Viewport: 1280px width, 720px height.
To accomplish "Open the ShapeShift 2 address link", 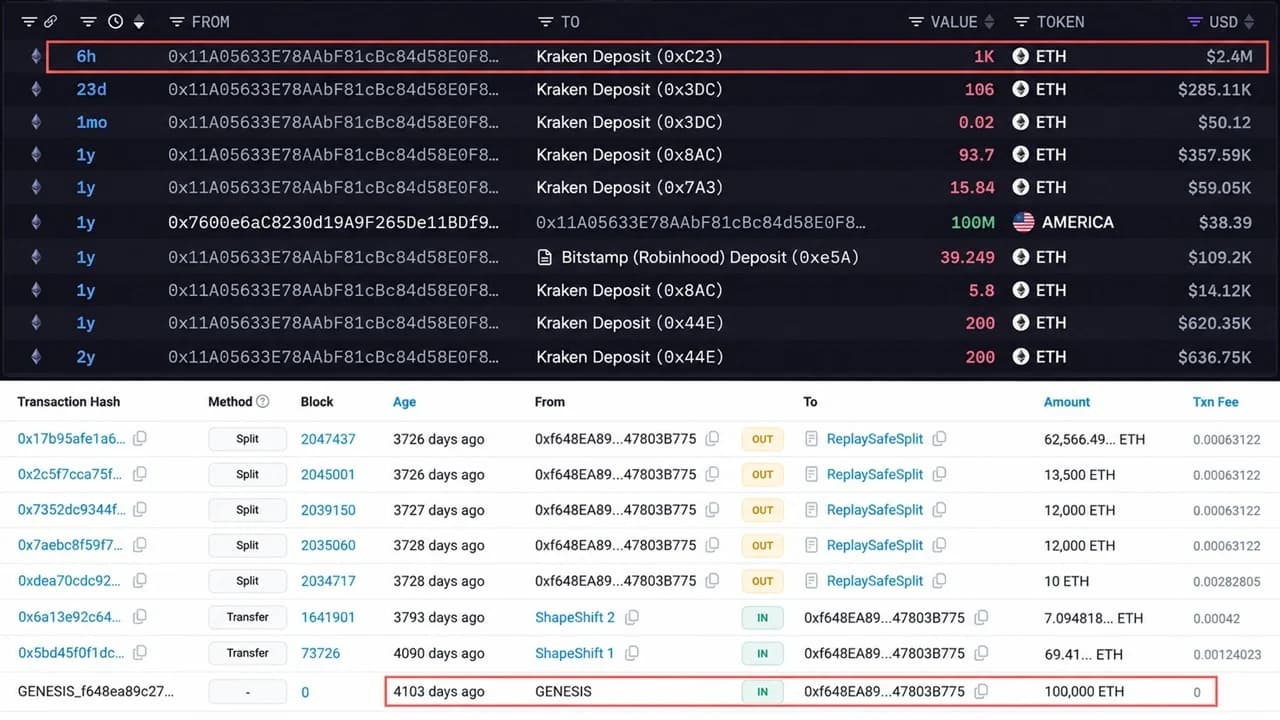I will 575,617.
